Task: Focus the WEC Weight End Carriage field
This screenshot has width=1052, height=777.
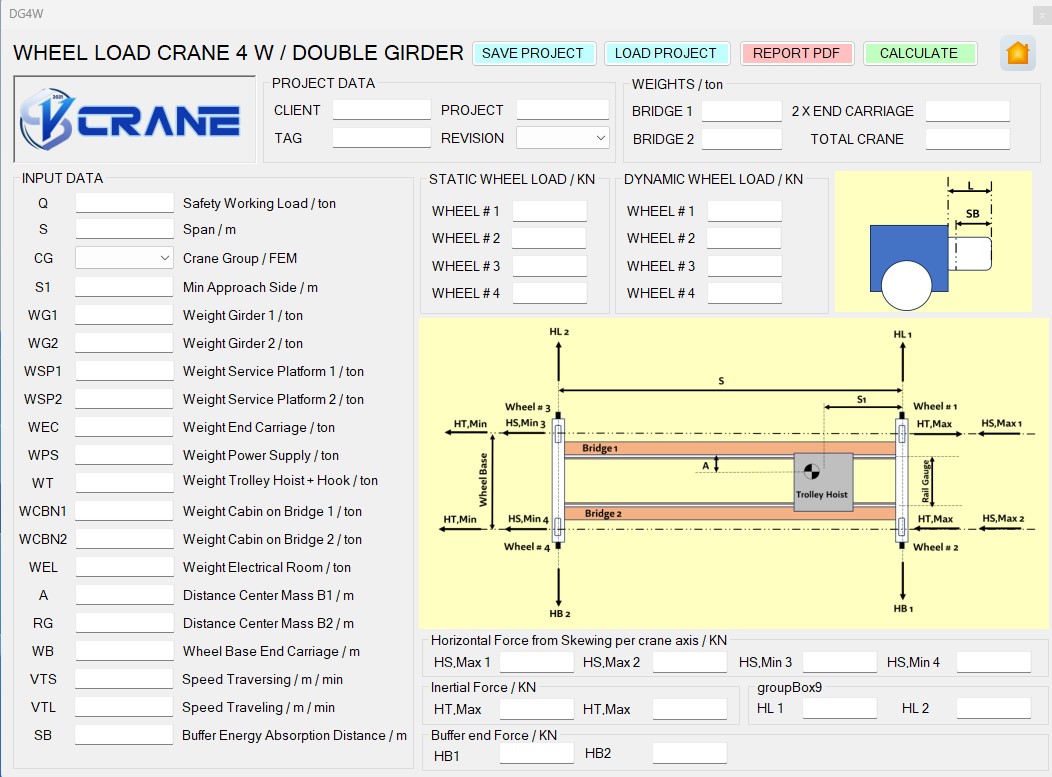Action: (x=124, y=427)
